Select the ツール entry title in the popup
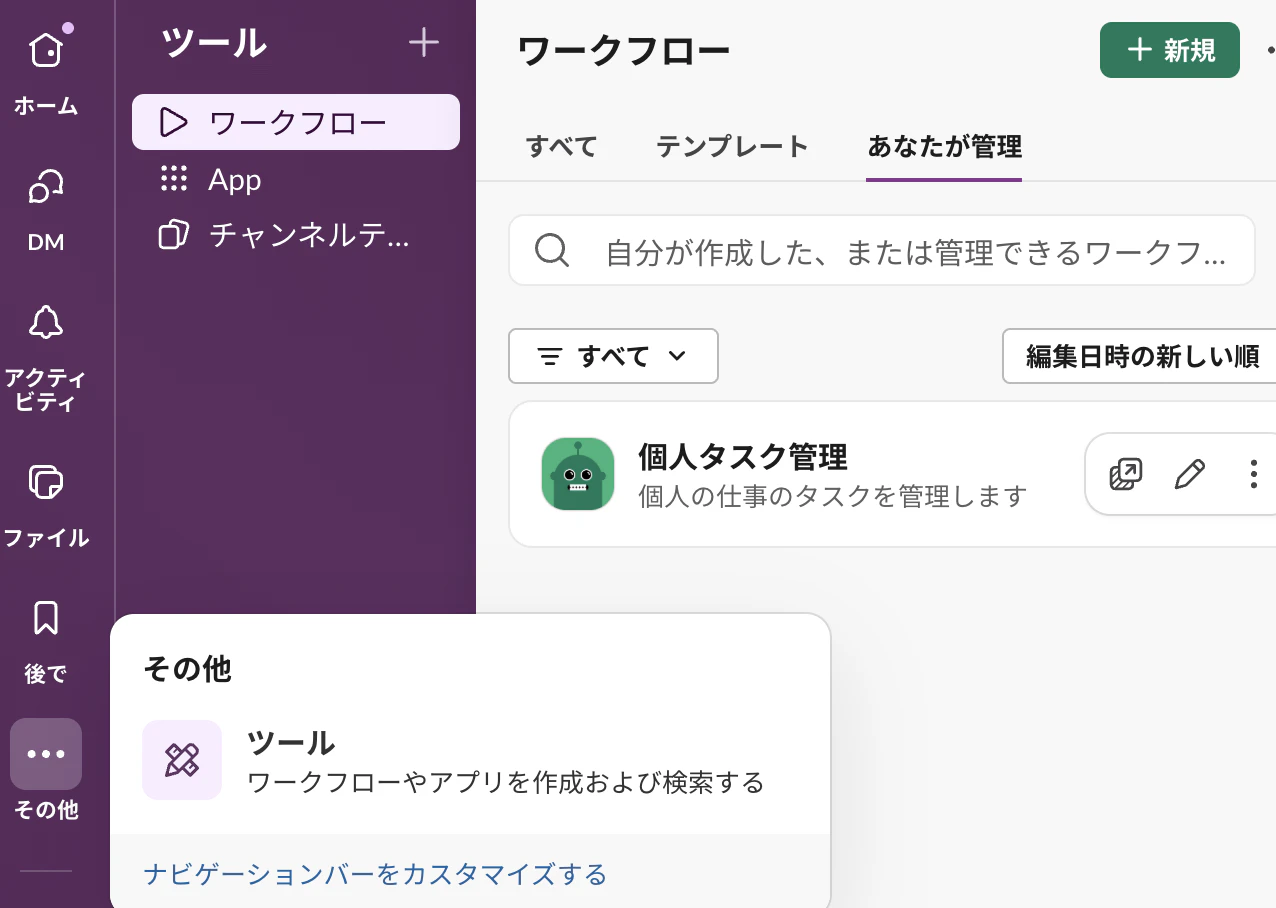 point(291,743)
